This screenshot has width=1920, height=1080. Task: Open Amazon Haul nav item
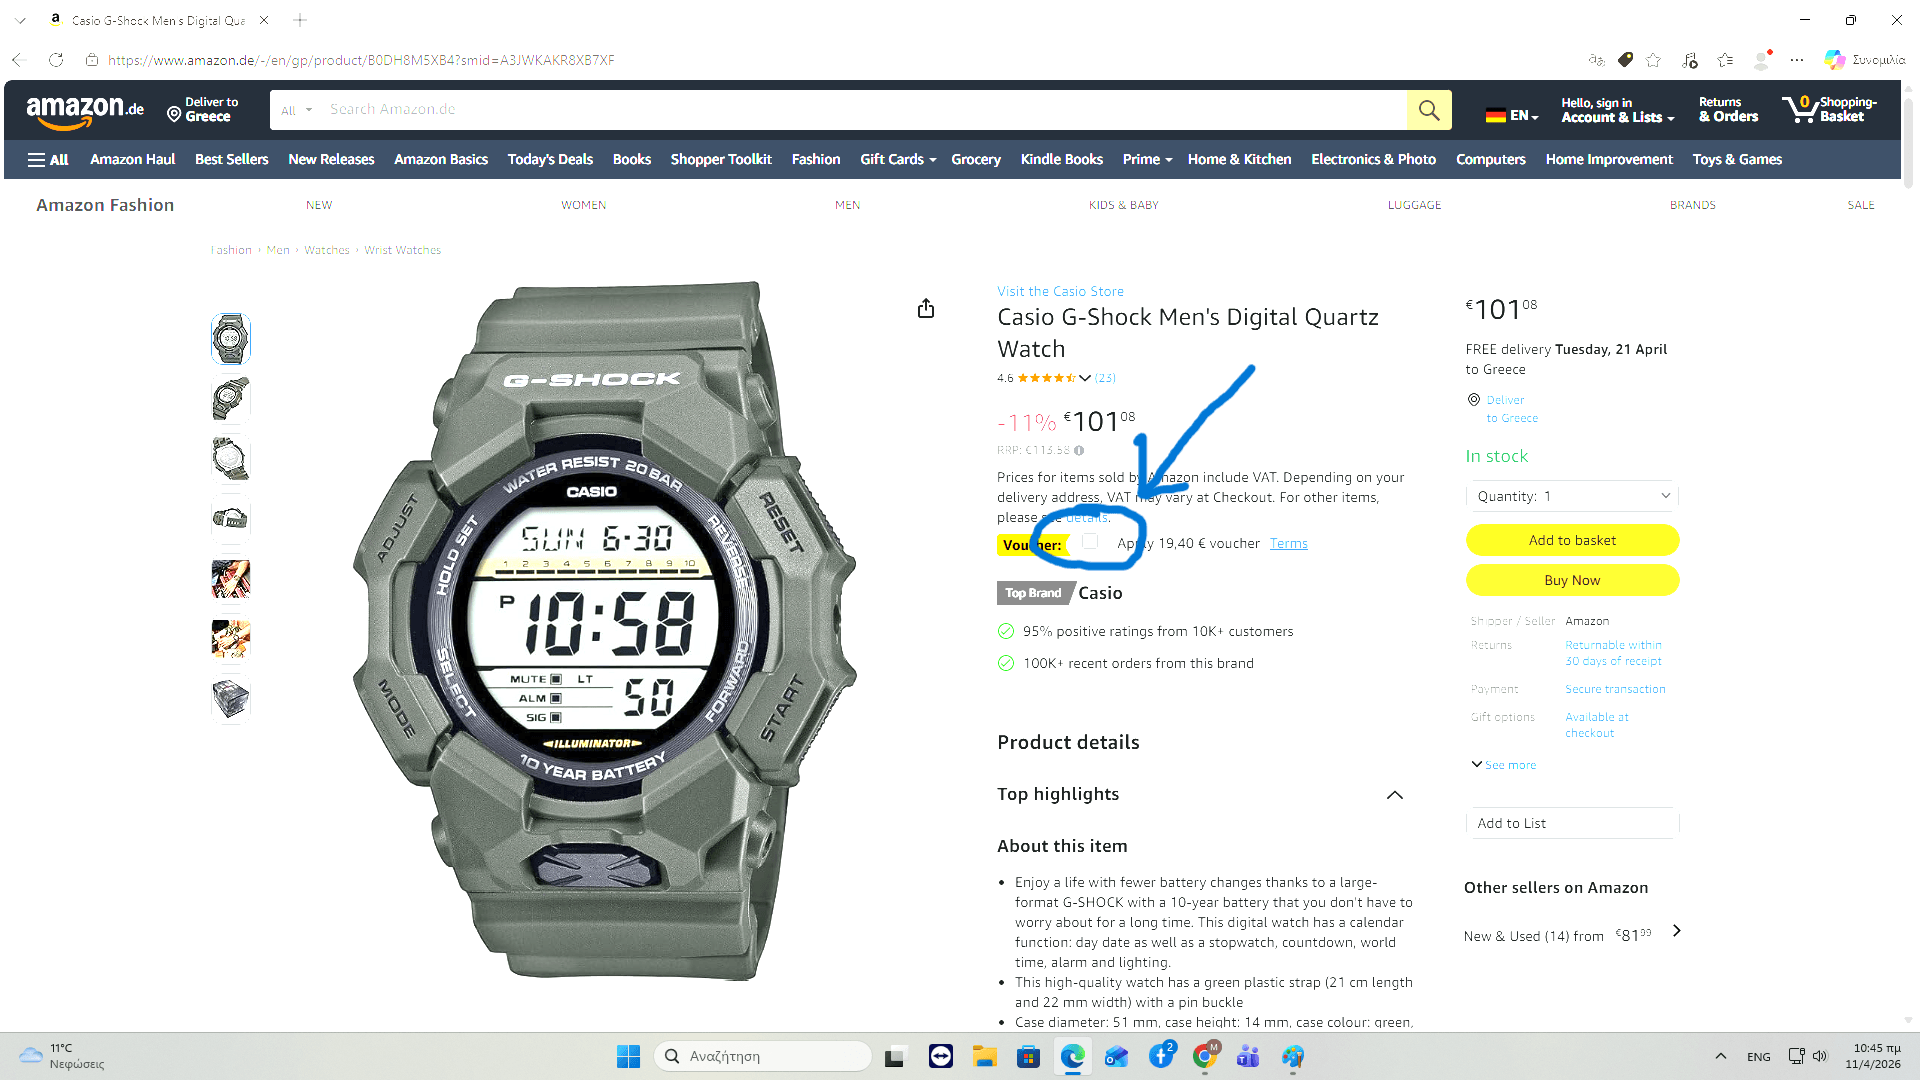[x=132, y=160]
